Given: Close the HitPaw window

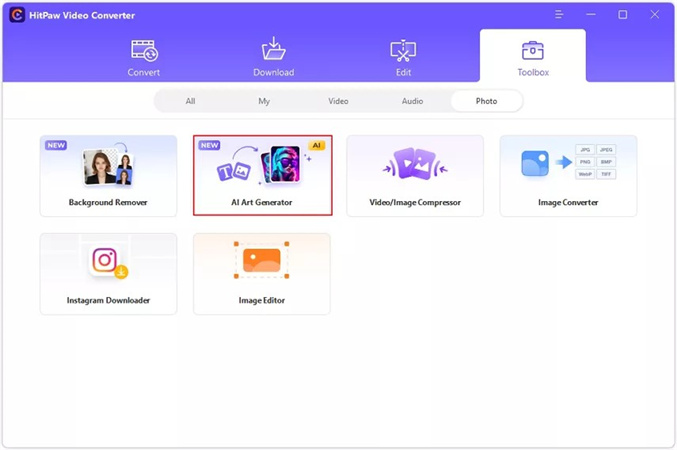Looking at the screenshot, I should [655, 15].
